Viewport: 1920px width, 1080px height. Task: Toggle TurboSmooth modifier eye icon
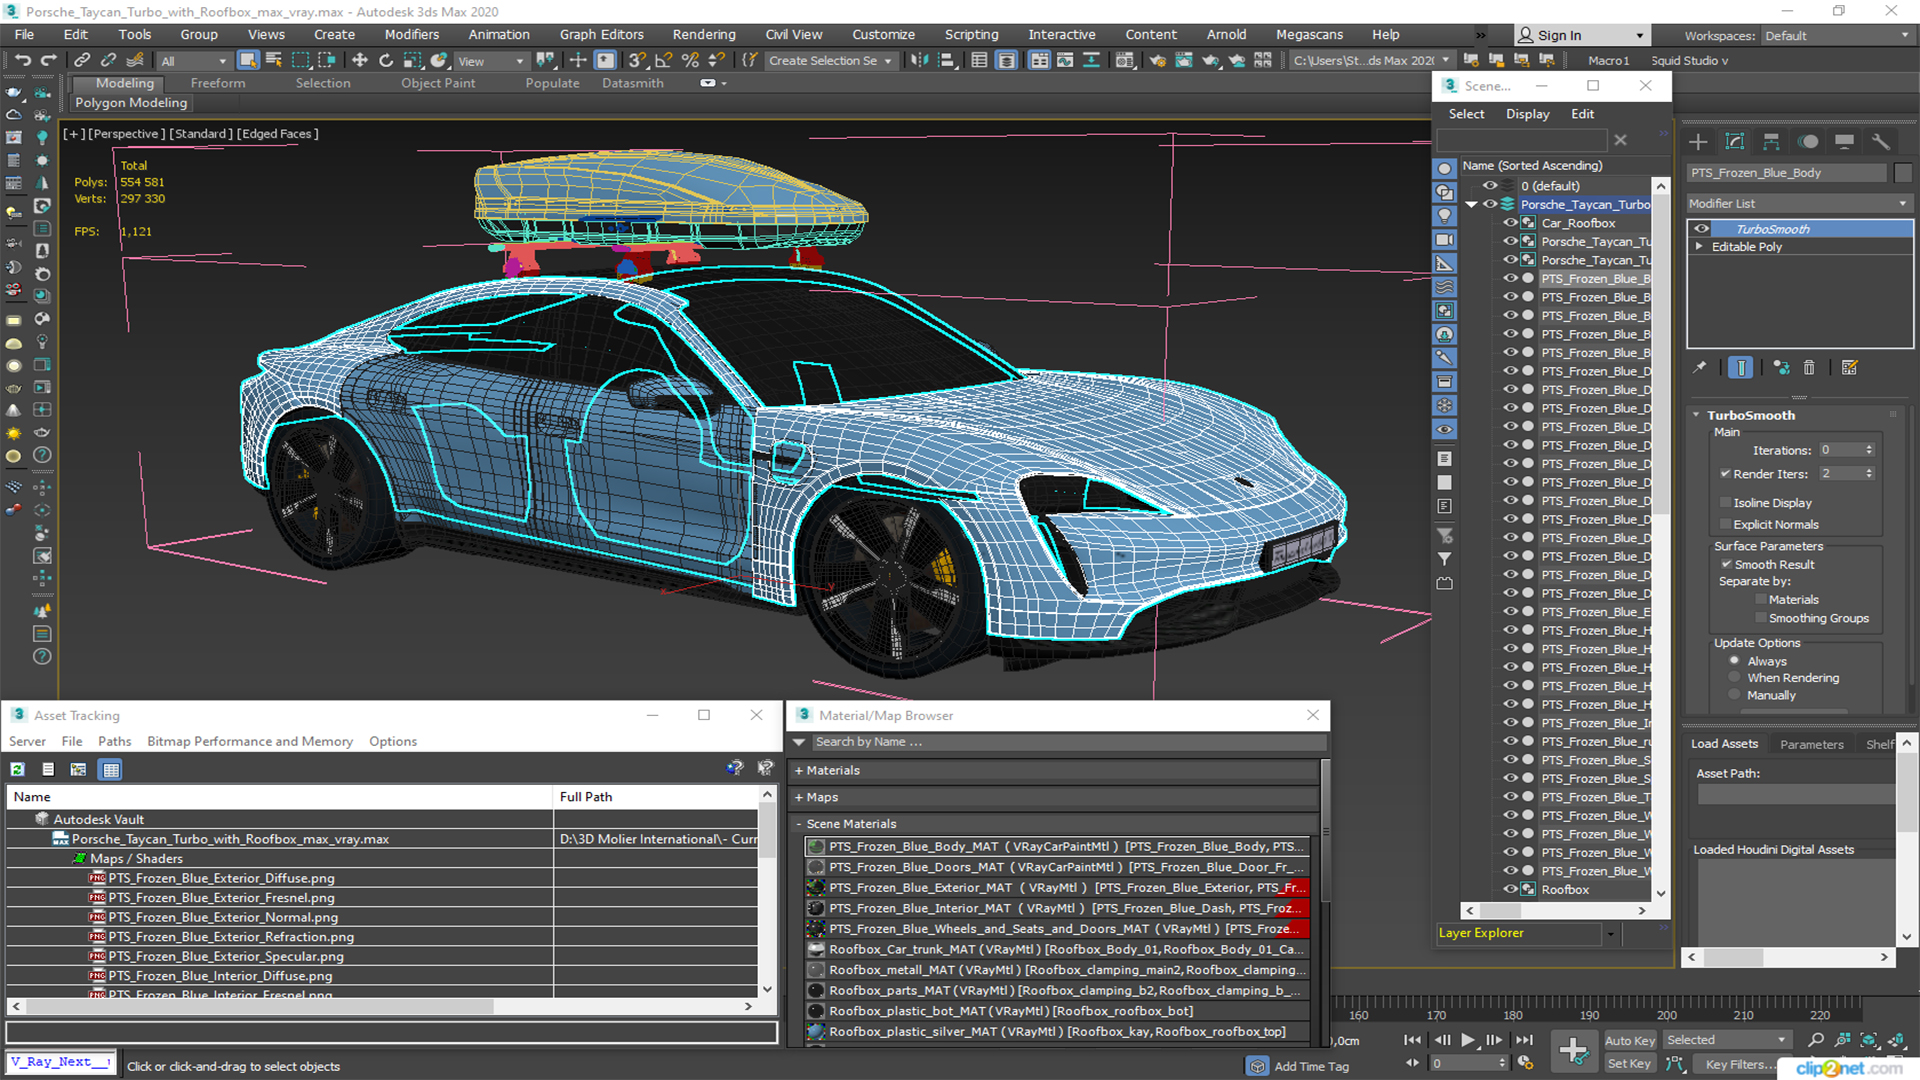[1701, 229]
